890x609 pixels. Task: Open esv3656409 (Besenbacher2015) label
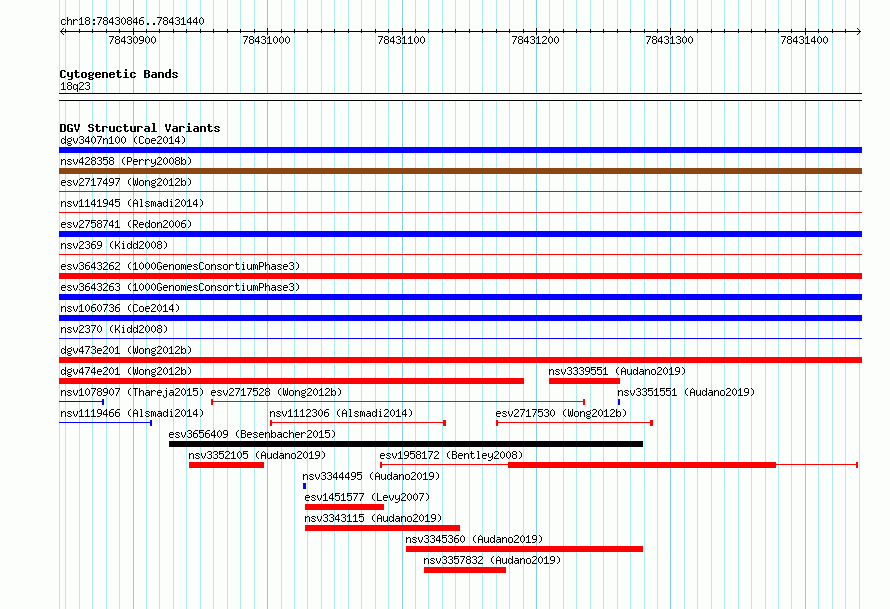pyautogui.click(x=252, y=434)
